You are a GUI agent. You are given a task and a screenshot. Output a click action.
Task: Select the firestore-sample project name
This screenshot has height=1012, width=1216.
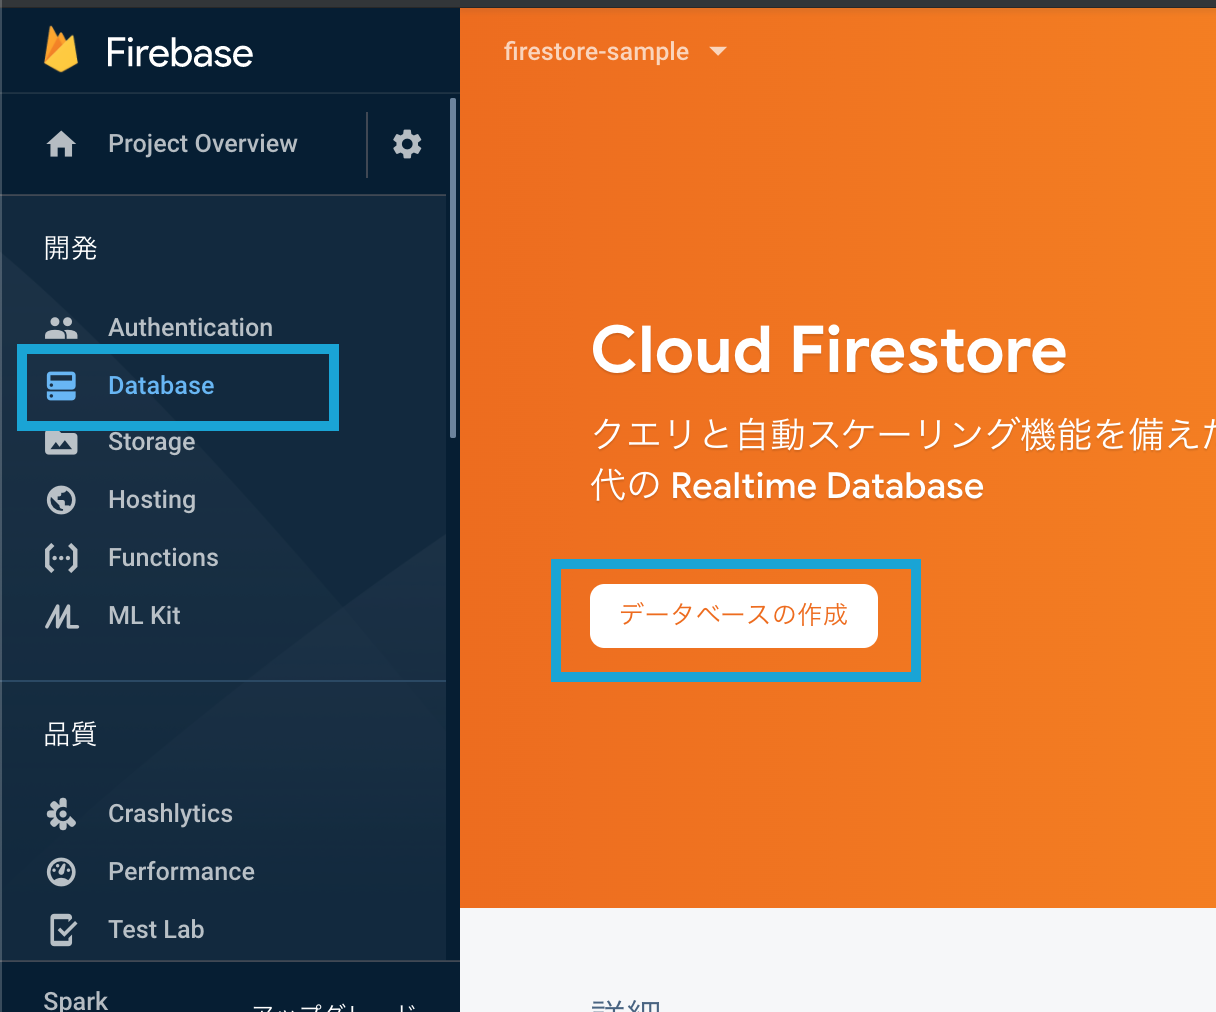tap(596, 52)
